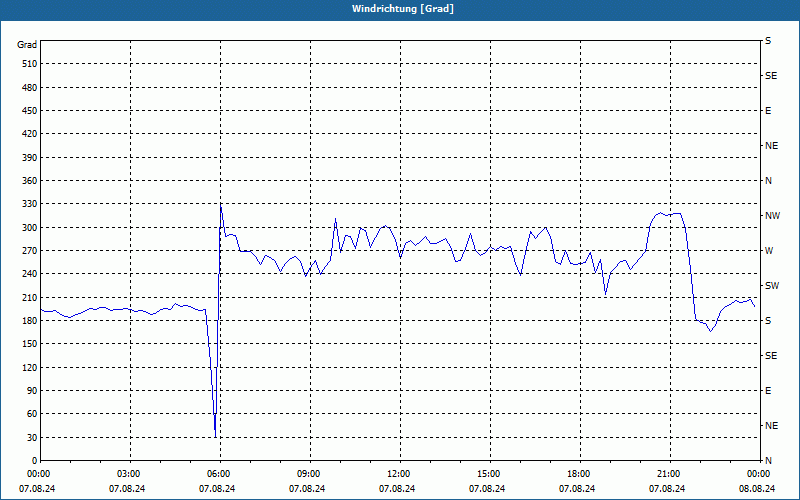The width and height of the screenshot is (800, 500).
Task: Select the 12:00 time label
Action: coord(399,474)
